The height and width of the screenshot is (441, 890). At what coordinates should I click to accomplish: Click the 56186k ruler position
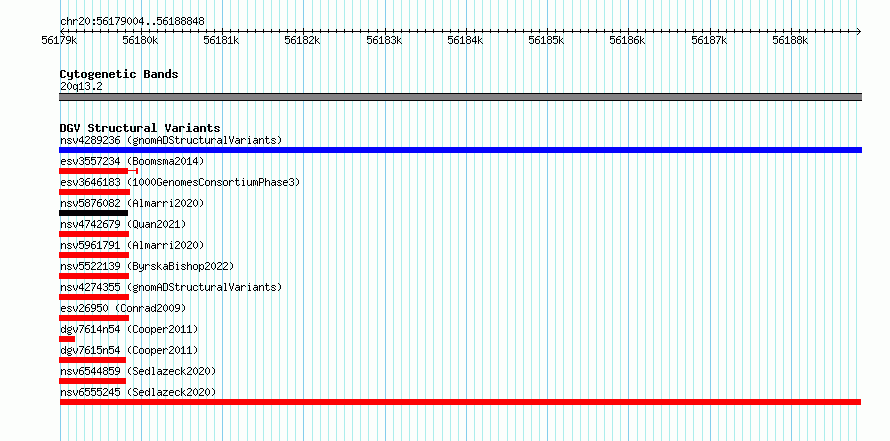click(628, 40)
